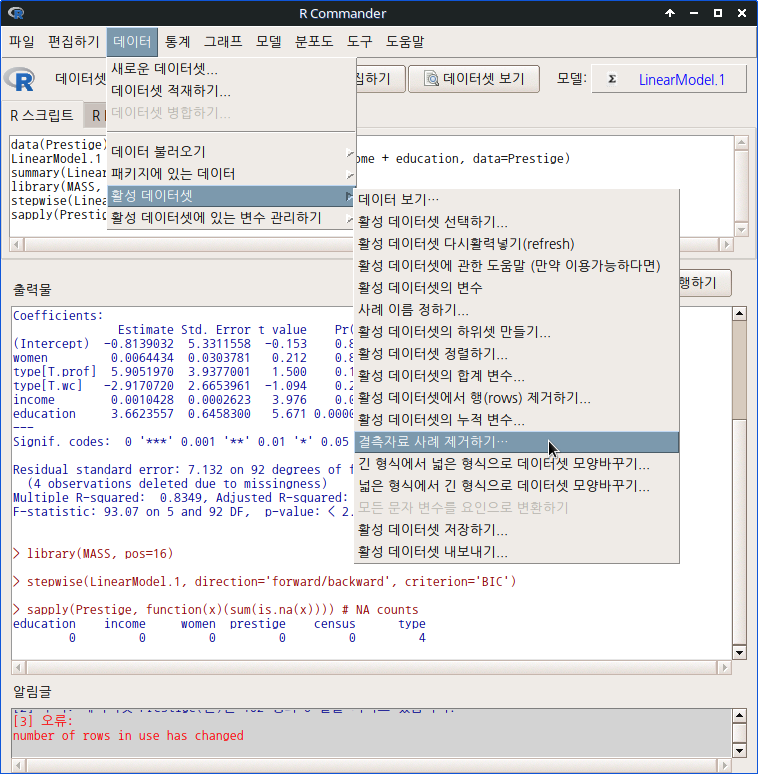This screenshot has height=774, width=758.
Task: Click script pane scroll-up arrow
Action: click(741, 144)
